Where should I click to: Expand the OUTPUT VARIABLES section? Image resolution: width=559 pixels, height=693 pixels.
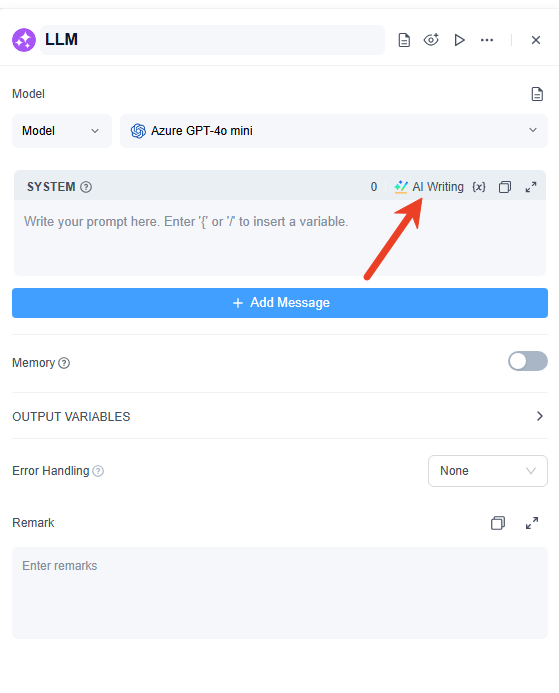point(280,416)
